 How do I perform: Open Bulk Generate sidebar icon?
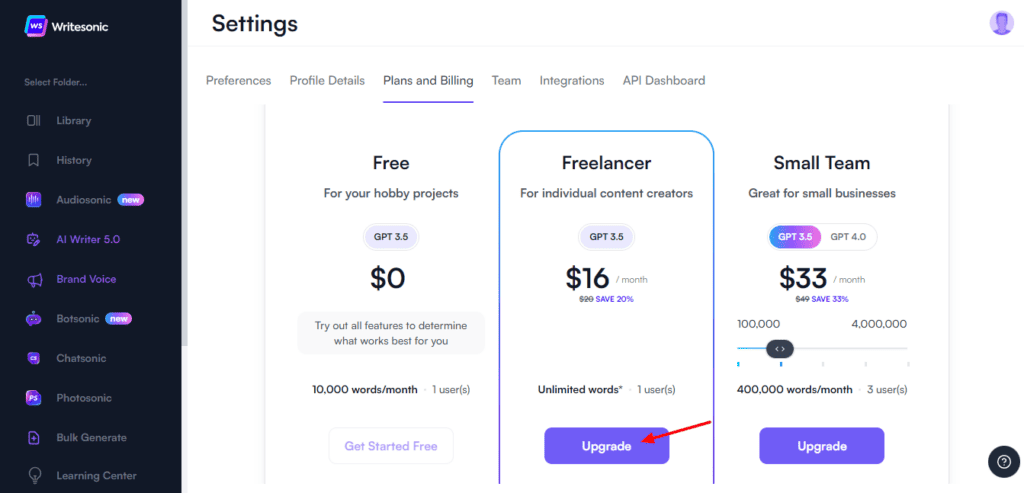(34, 438)
